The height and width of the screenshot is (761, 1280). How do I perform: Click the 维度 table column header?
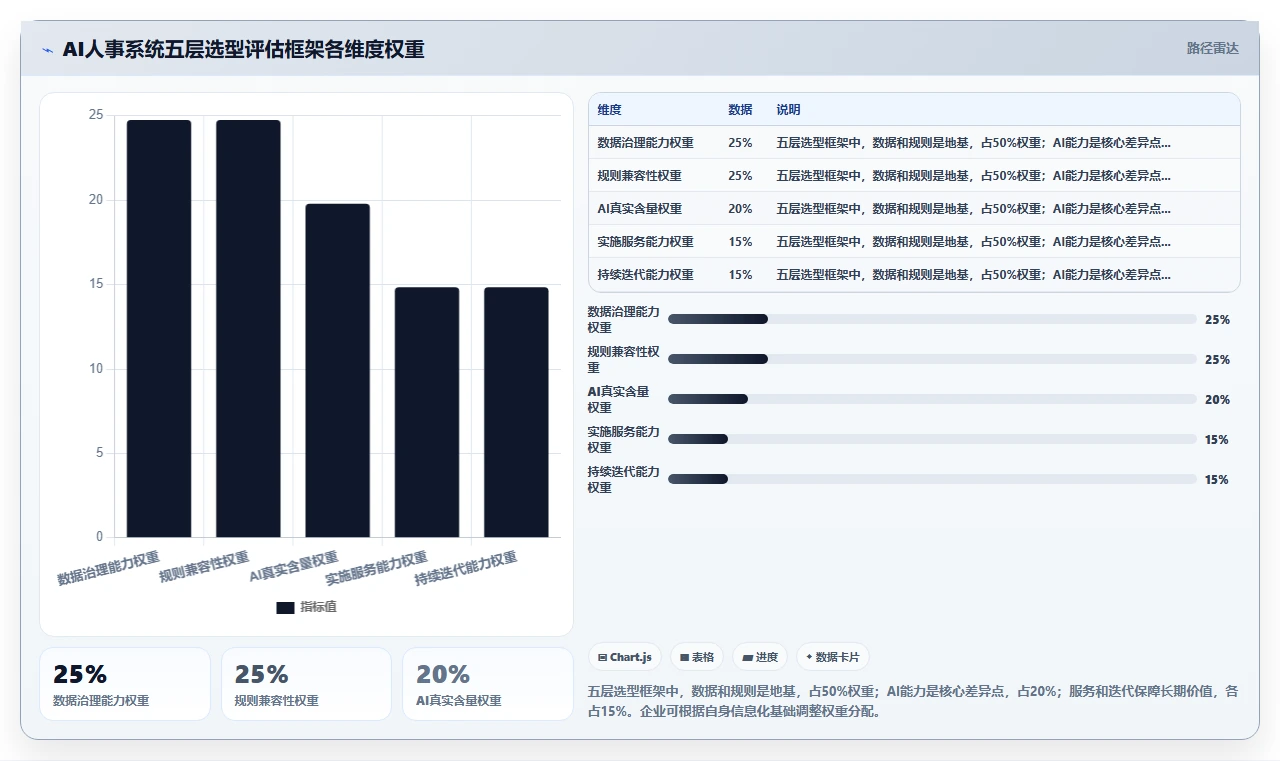tap(609, 110)
